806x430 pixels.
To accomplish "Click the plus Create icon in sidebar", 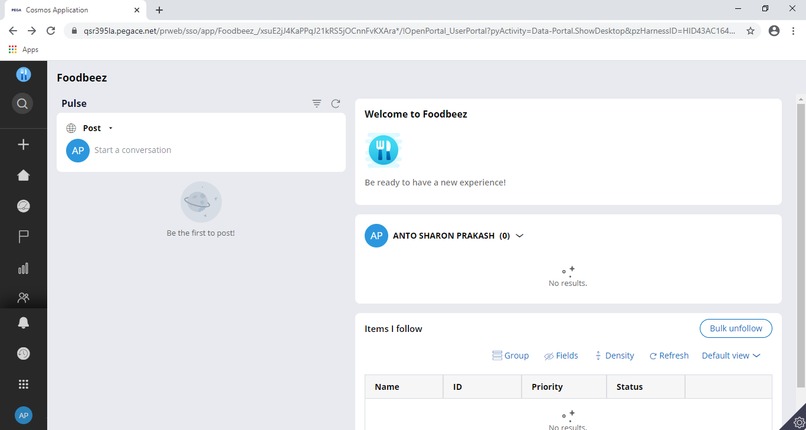I will click(23, 145).
